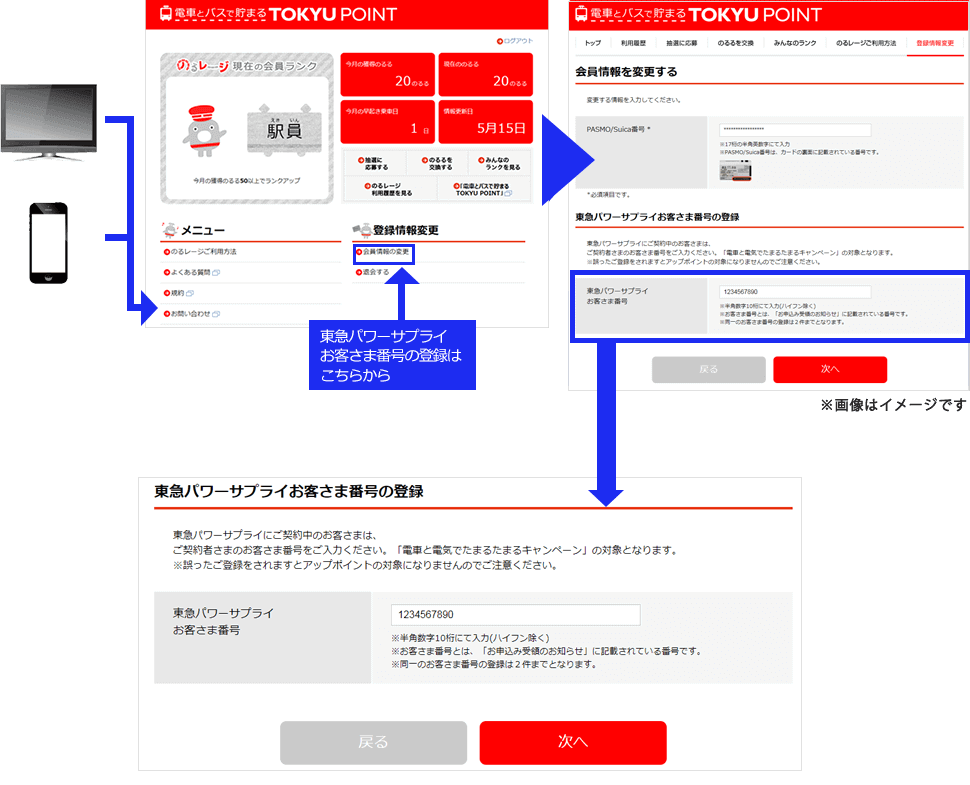Select the みんなのランク tab

794,43
